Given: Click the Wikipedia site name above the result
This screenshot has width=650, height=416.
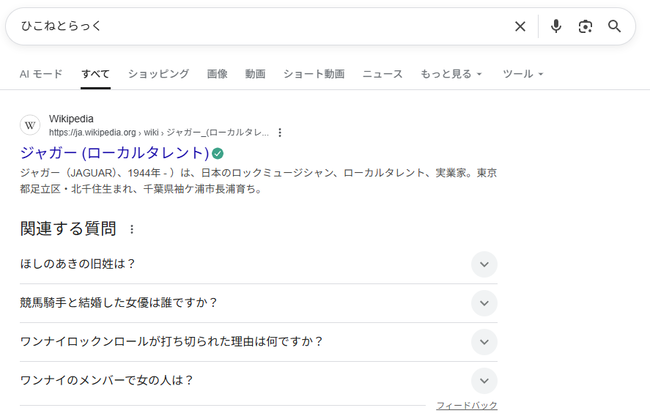Looking at the screenshot, I should (x=71, y=119).
